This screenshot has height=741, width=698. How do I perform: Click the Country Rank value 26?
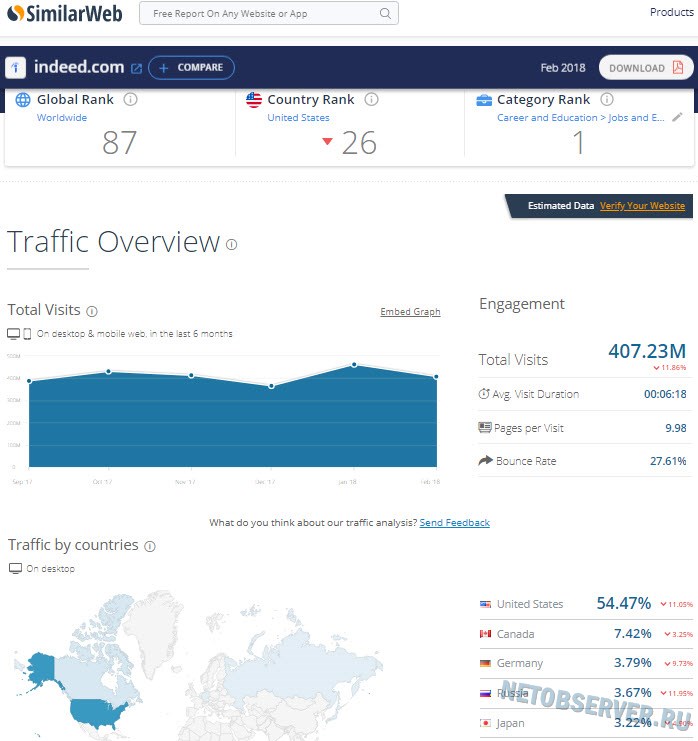pyautogui.click(x=359, y=143)
